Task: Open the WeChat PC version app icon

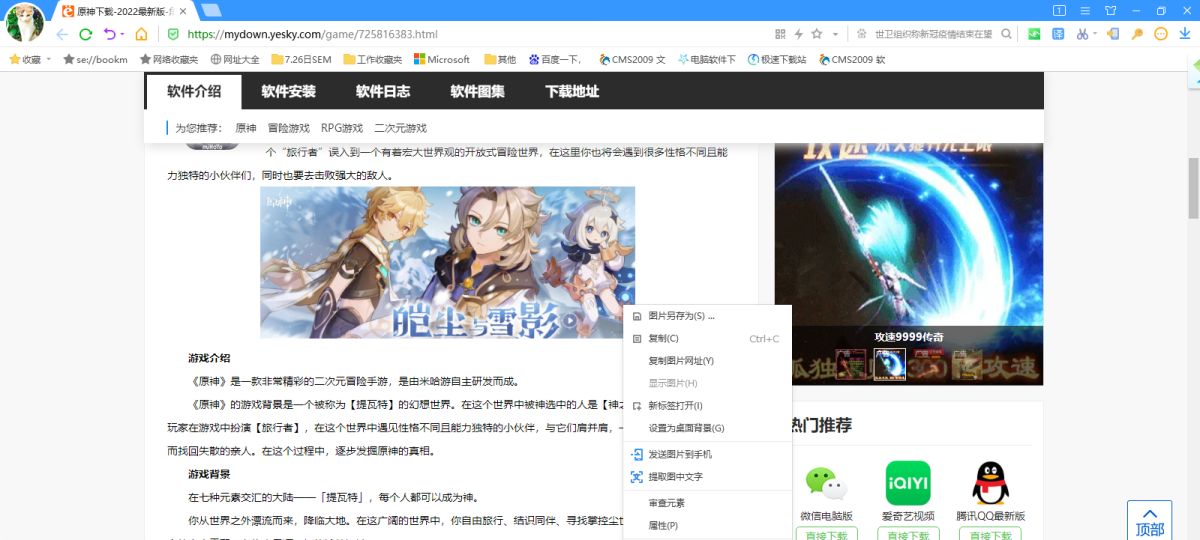Action: point(826,484)
